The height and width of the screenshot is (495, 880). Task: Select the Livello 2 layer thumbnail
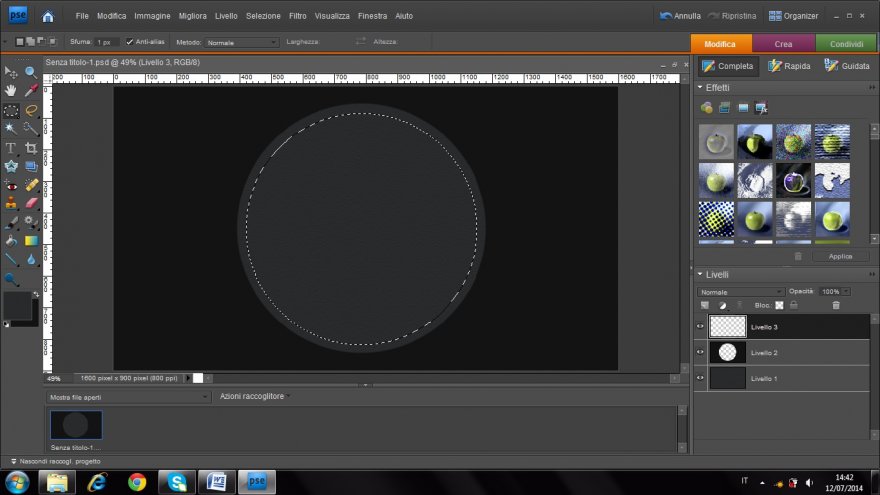click(728, 352)
